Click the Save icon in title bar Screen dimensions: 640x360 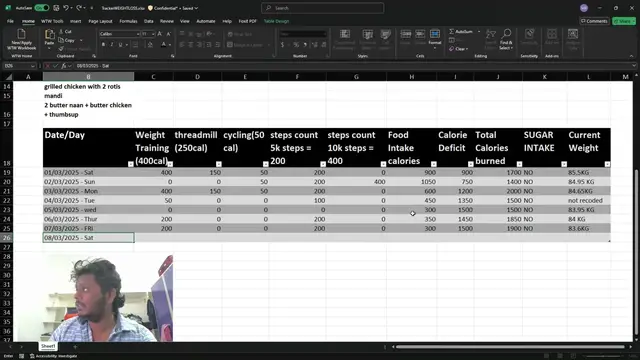click(56, 8)
